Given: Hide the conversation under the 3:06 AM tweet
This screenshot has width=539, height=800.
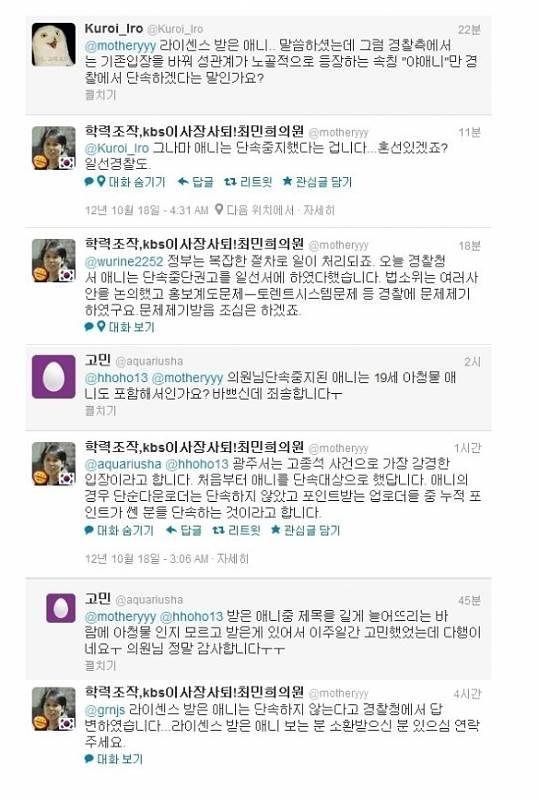Looking at the screenshot, I should tap(125, 531).
